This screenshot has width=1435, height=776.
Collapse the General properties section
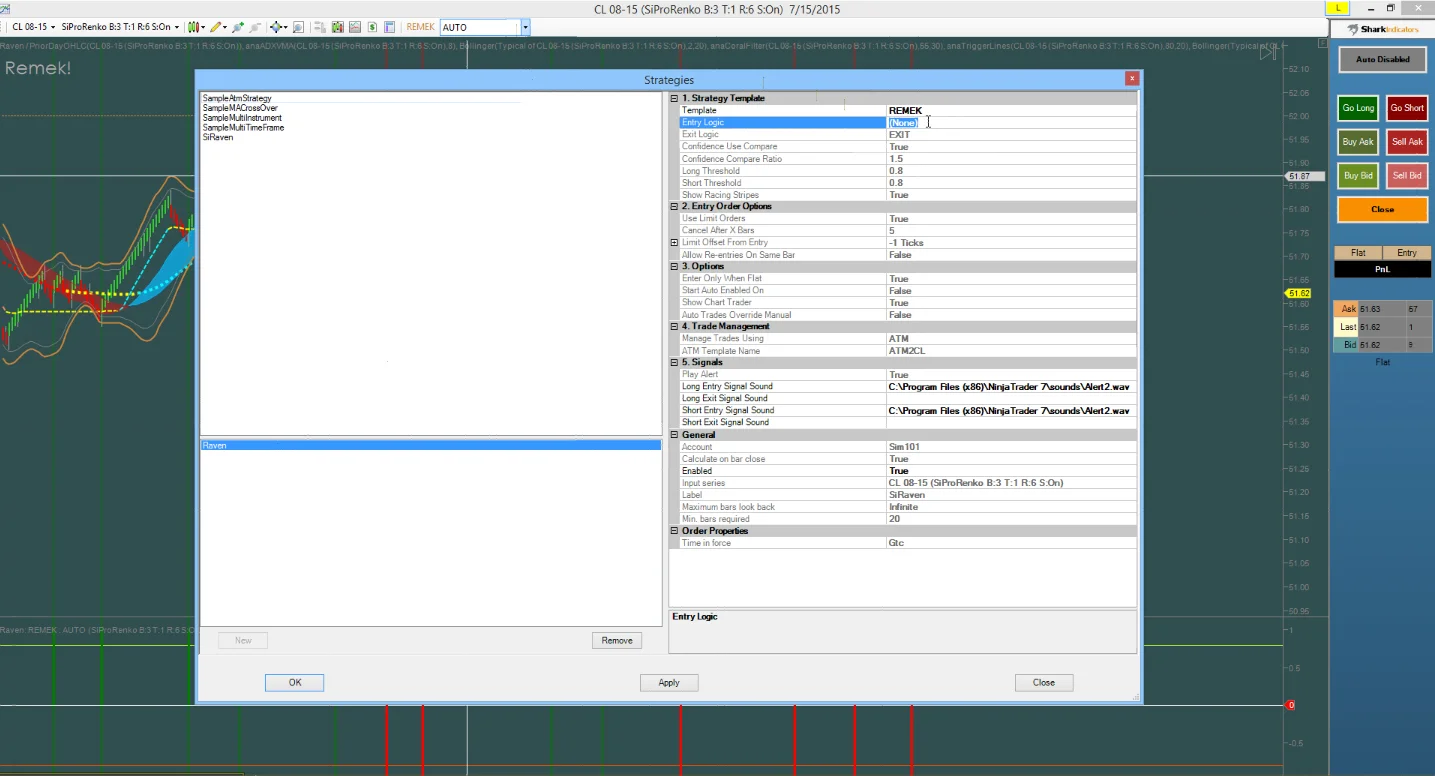[x=674, y=435]
